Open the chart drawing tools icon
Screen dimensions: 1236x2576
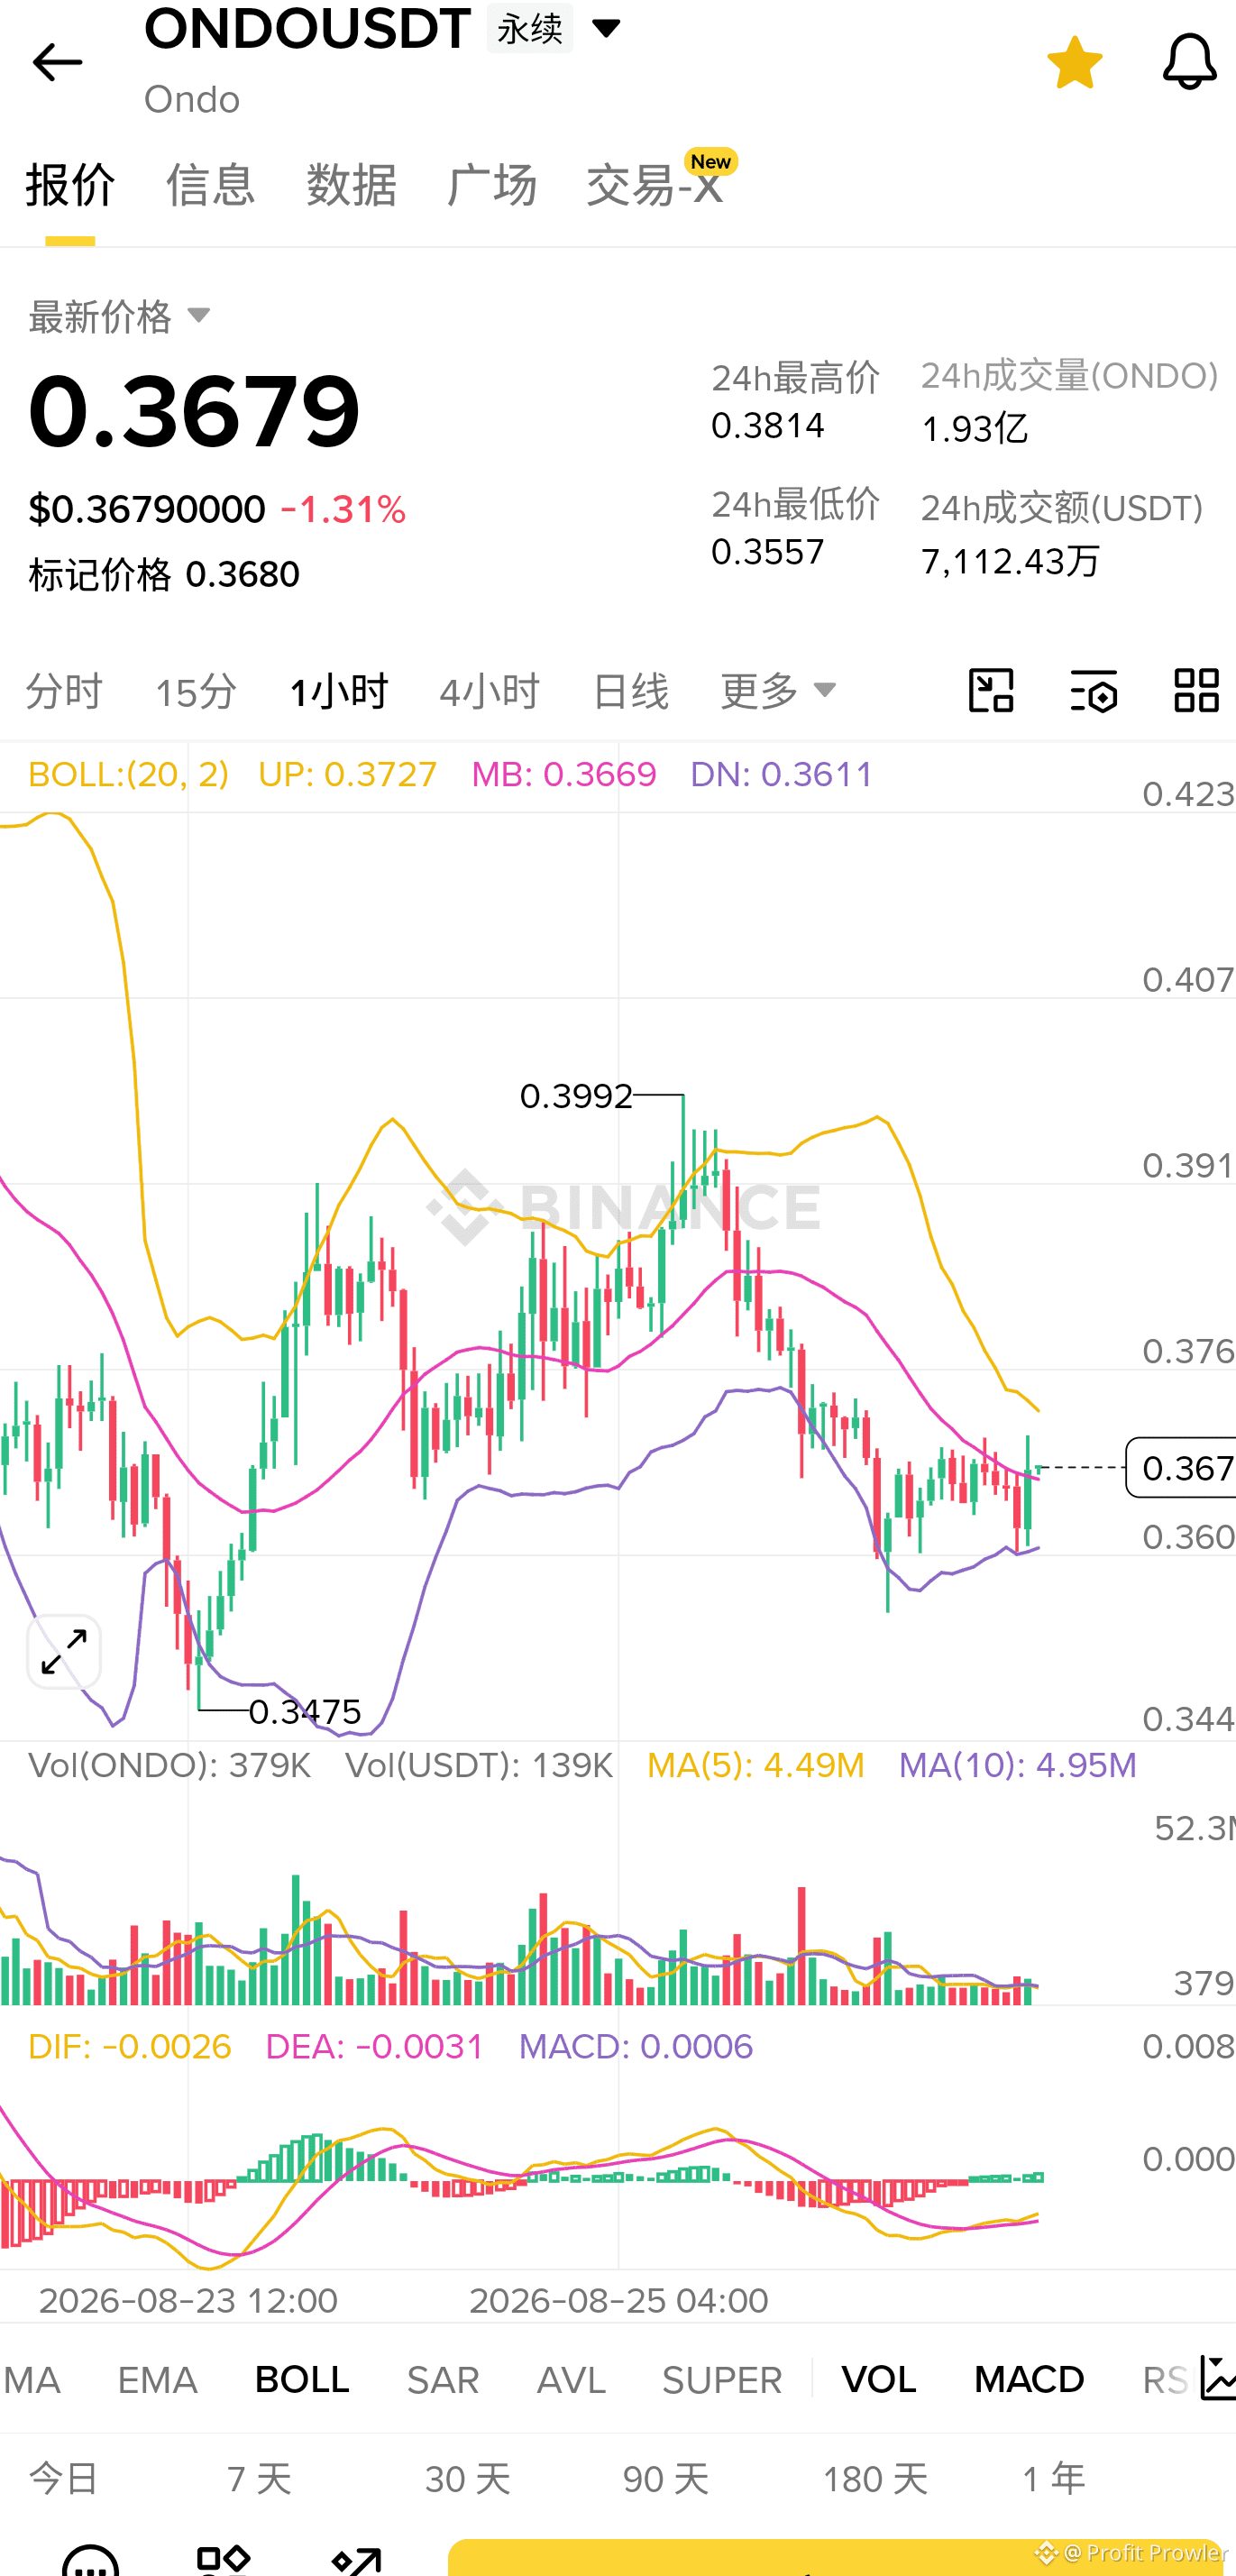click(991, 691)
